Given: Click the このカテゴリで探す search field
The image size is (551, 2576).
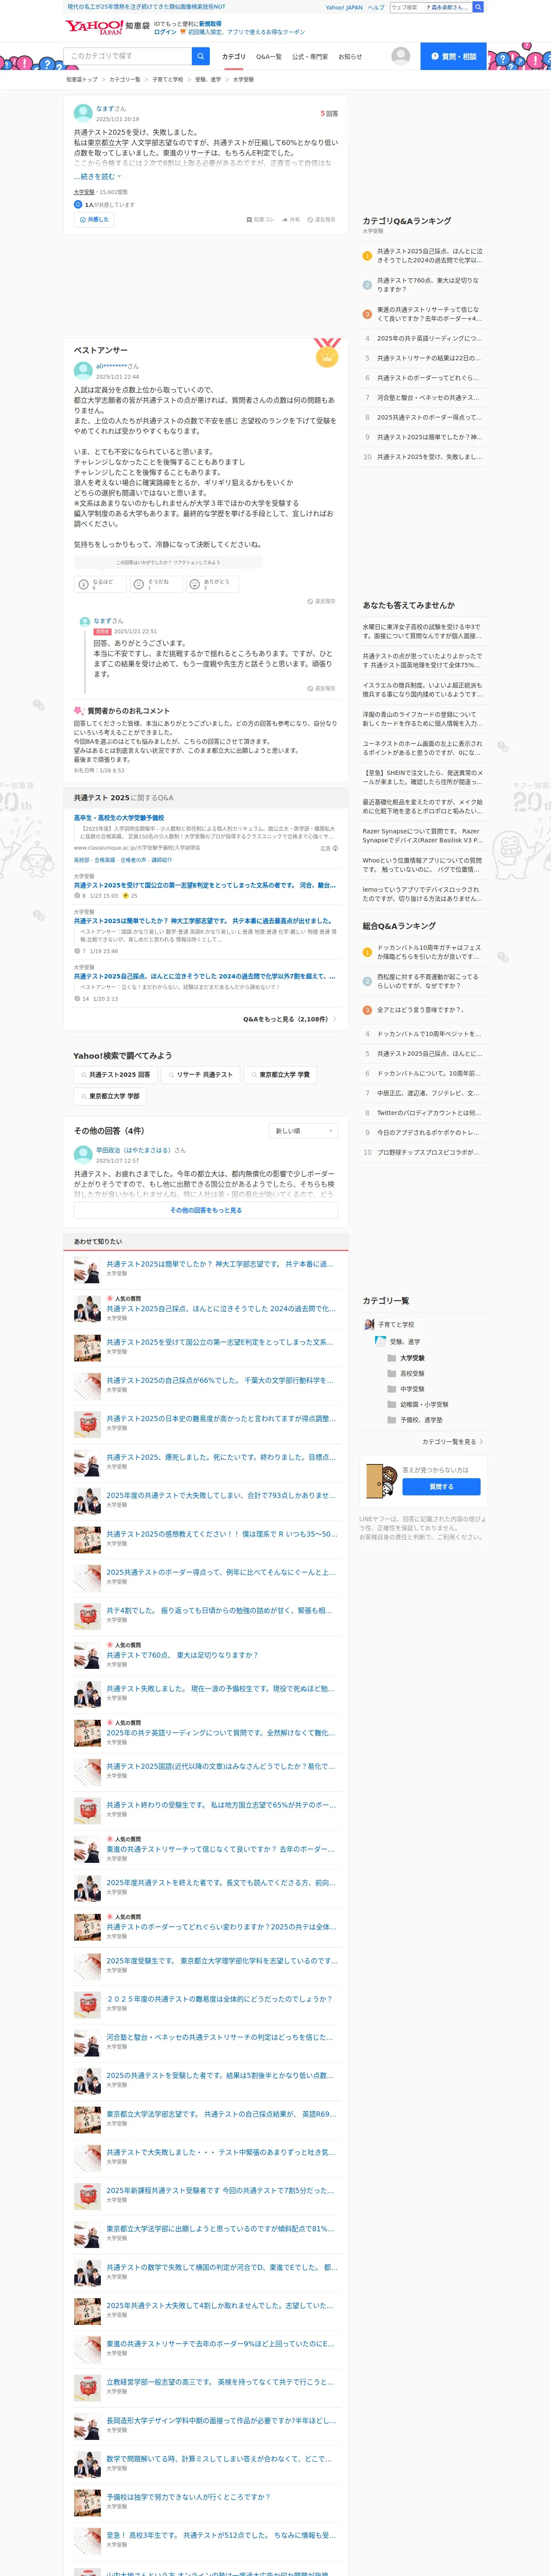Looking at the screenshot, I should click(128, 56).
